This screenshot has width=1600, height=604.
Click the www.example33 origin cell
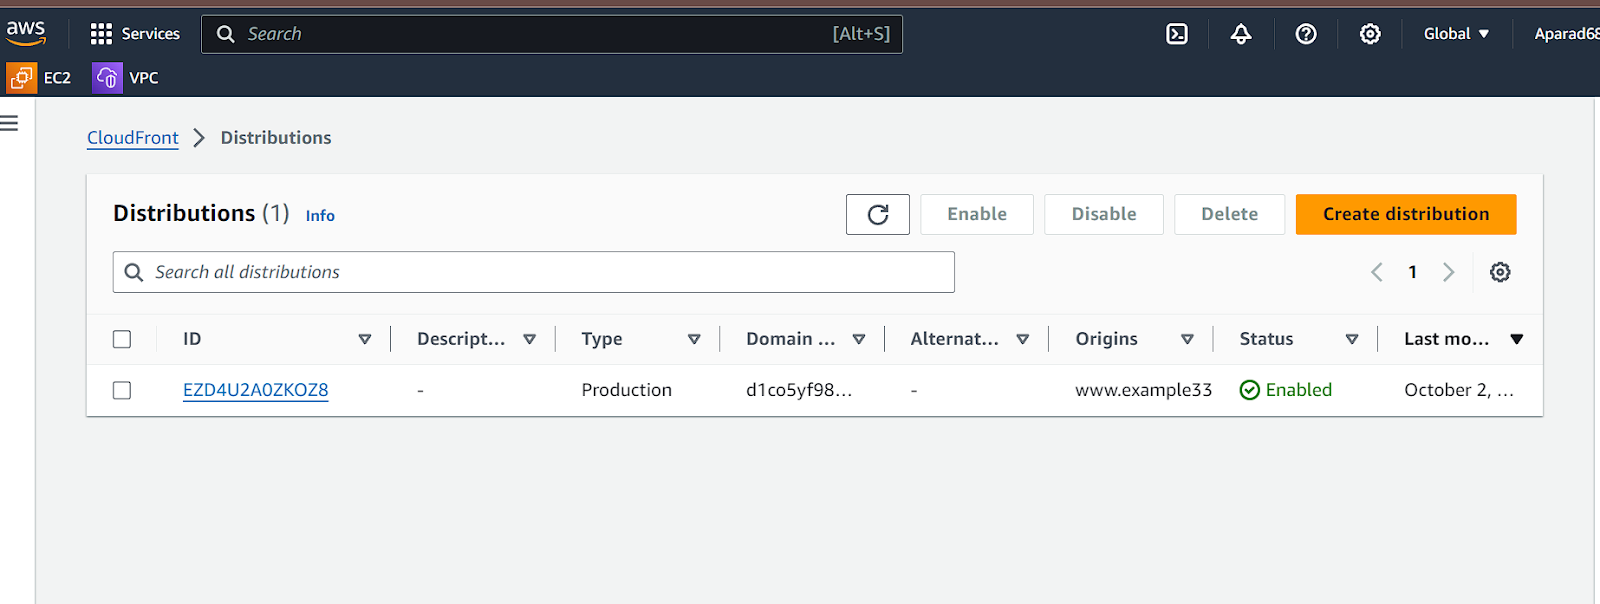click(1144, 390)
